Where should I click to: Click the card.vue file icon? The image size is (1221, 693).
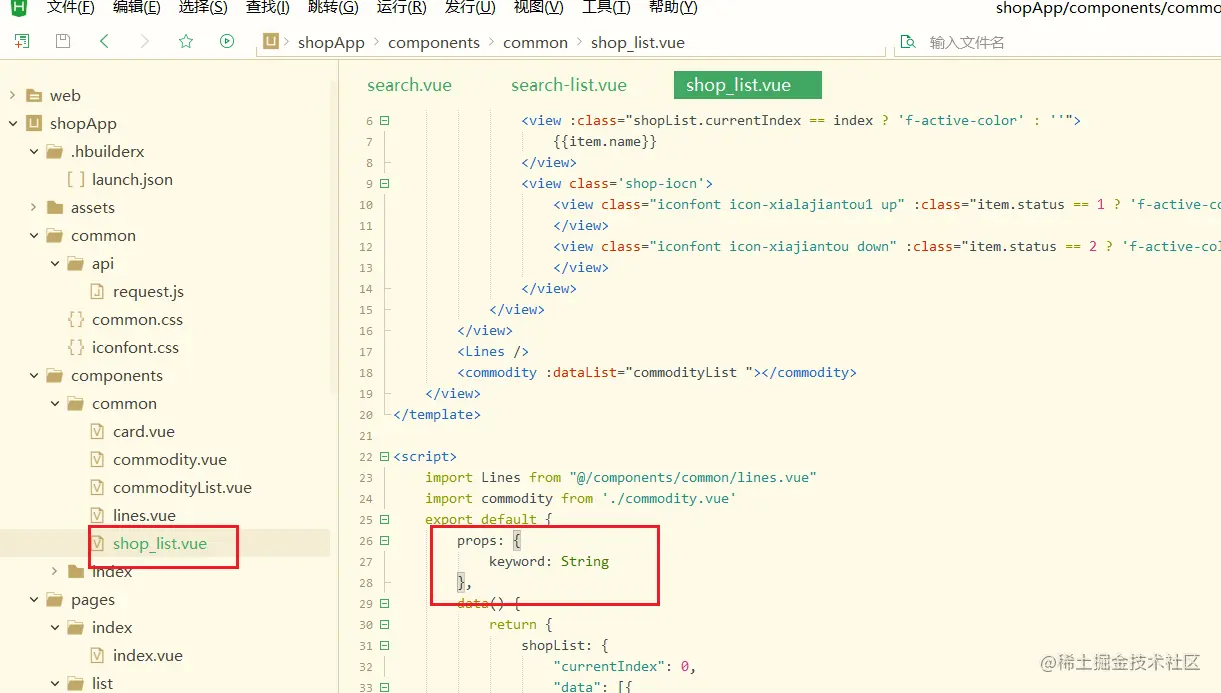[96, 431]
